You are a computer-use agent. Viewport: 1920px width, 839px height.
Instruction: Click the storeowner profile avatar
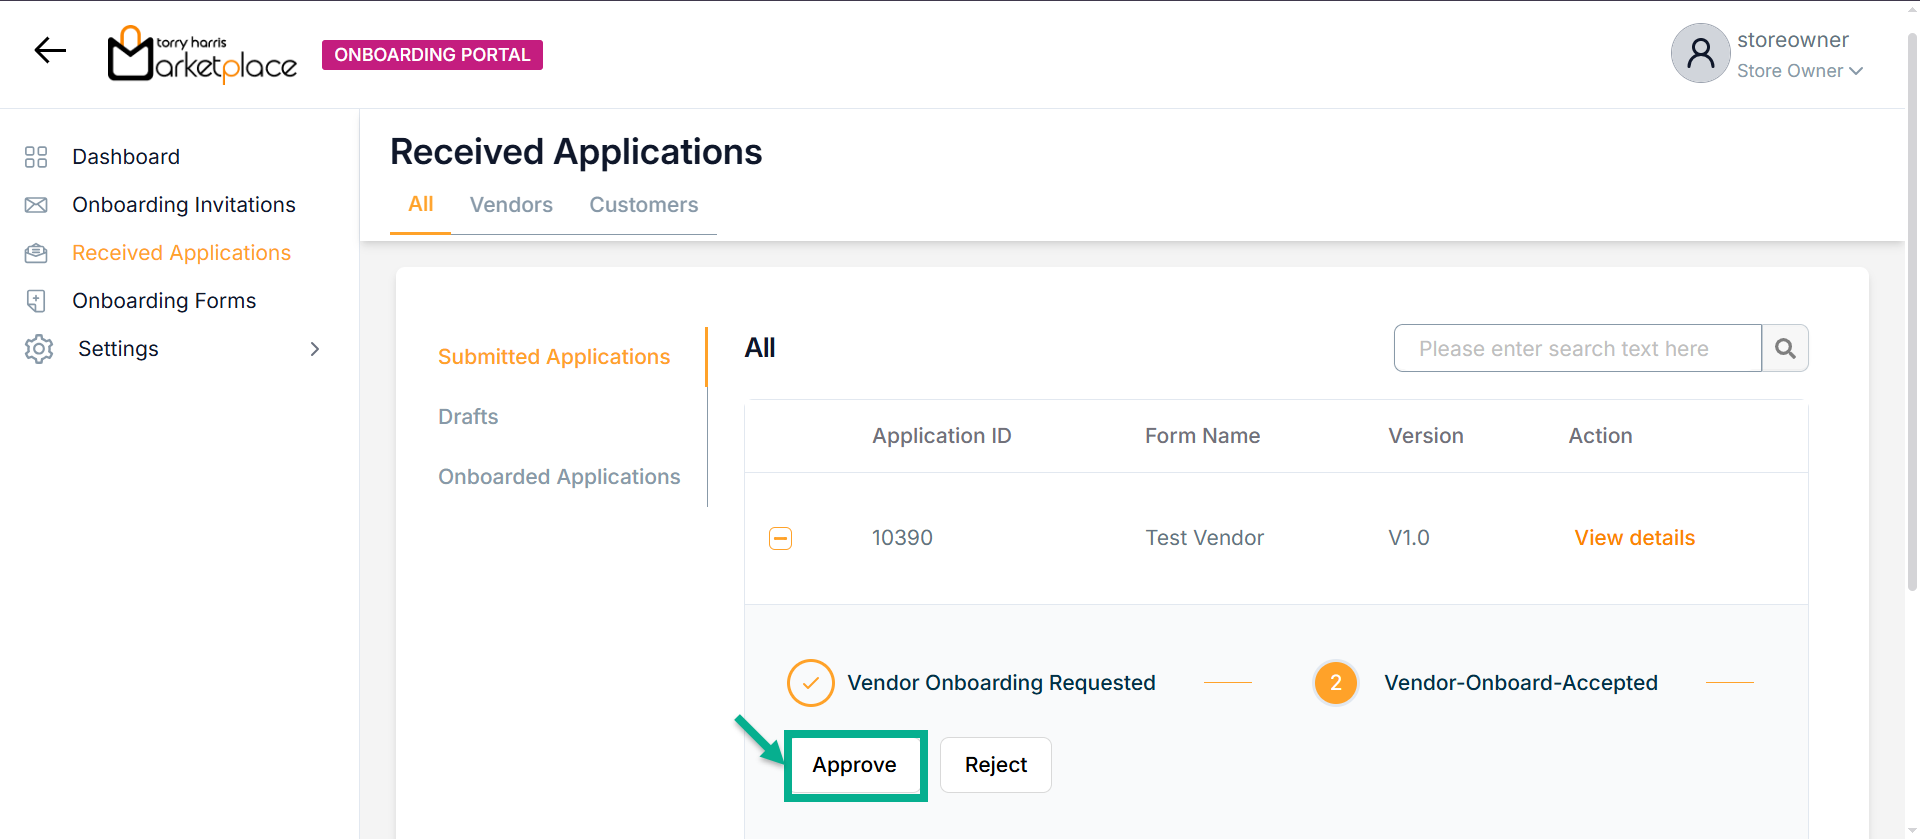tap(1700, 54)
